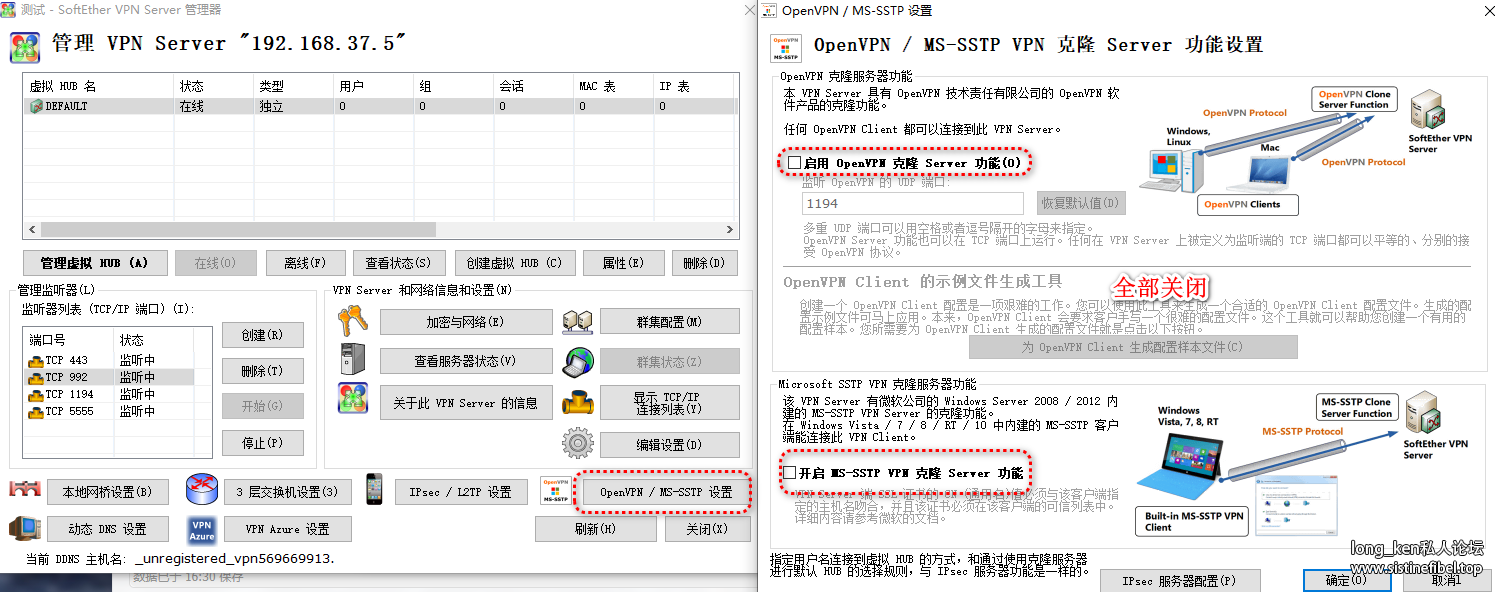Image resolution: width=1496 pixels, height=592 pixels.
Task: Click the server computer icon beside 查看服务器状态
Action: pyautogui.click(x=352, y=361)
